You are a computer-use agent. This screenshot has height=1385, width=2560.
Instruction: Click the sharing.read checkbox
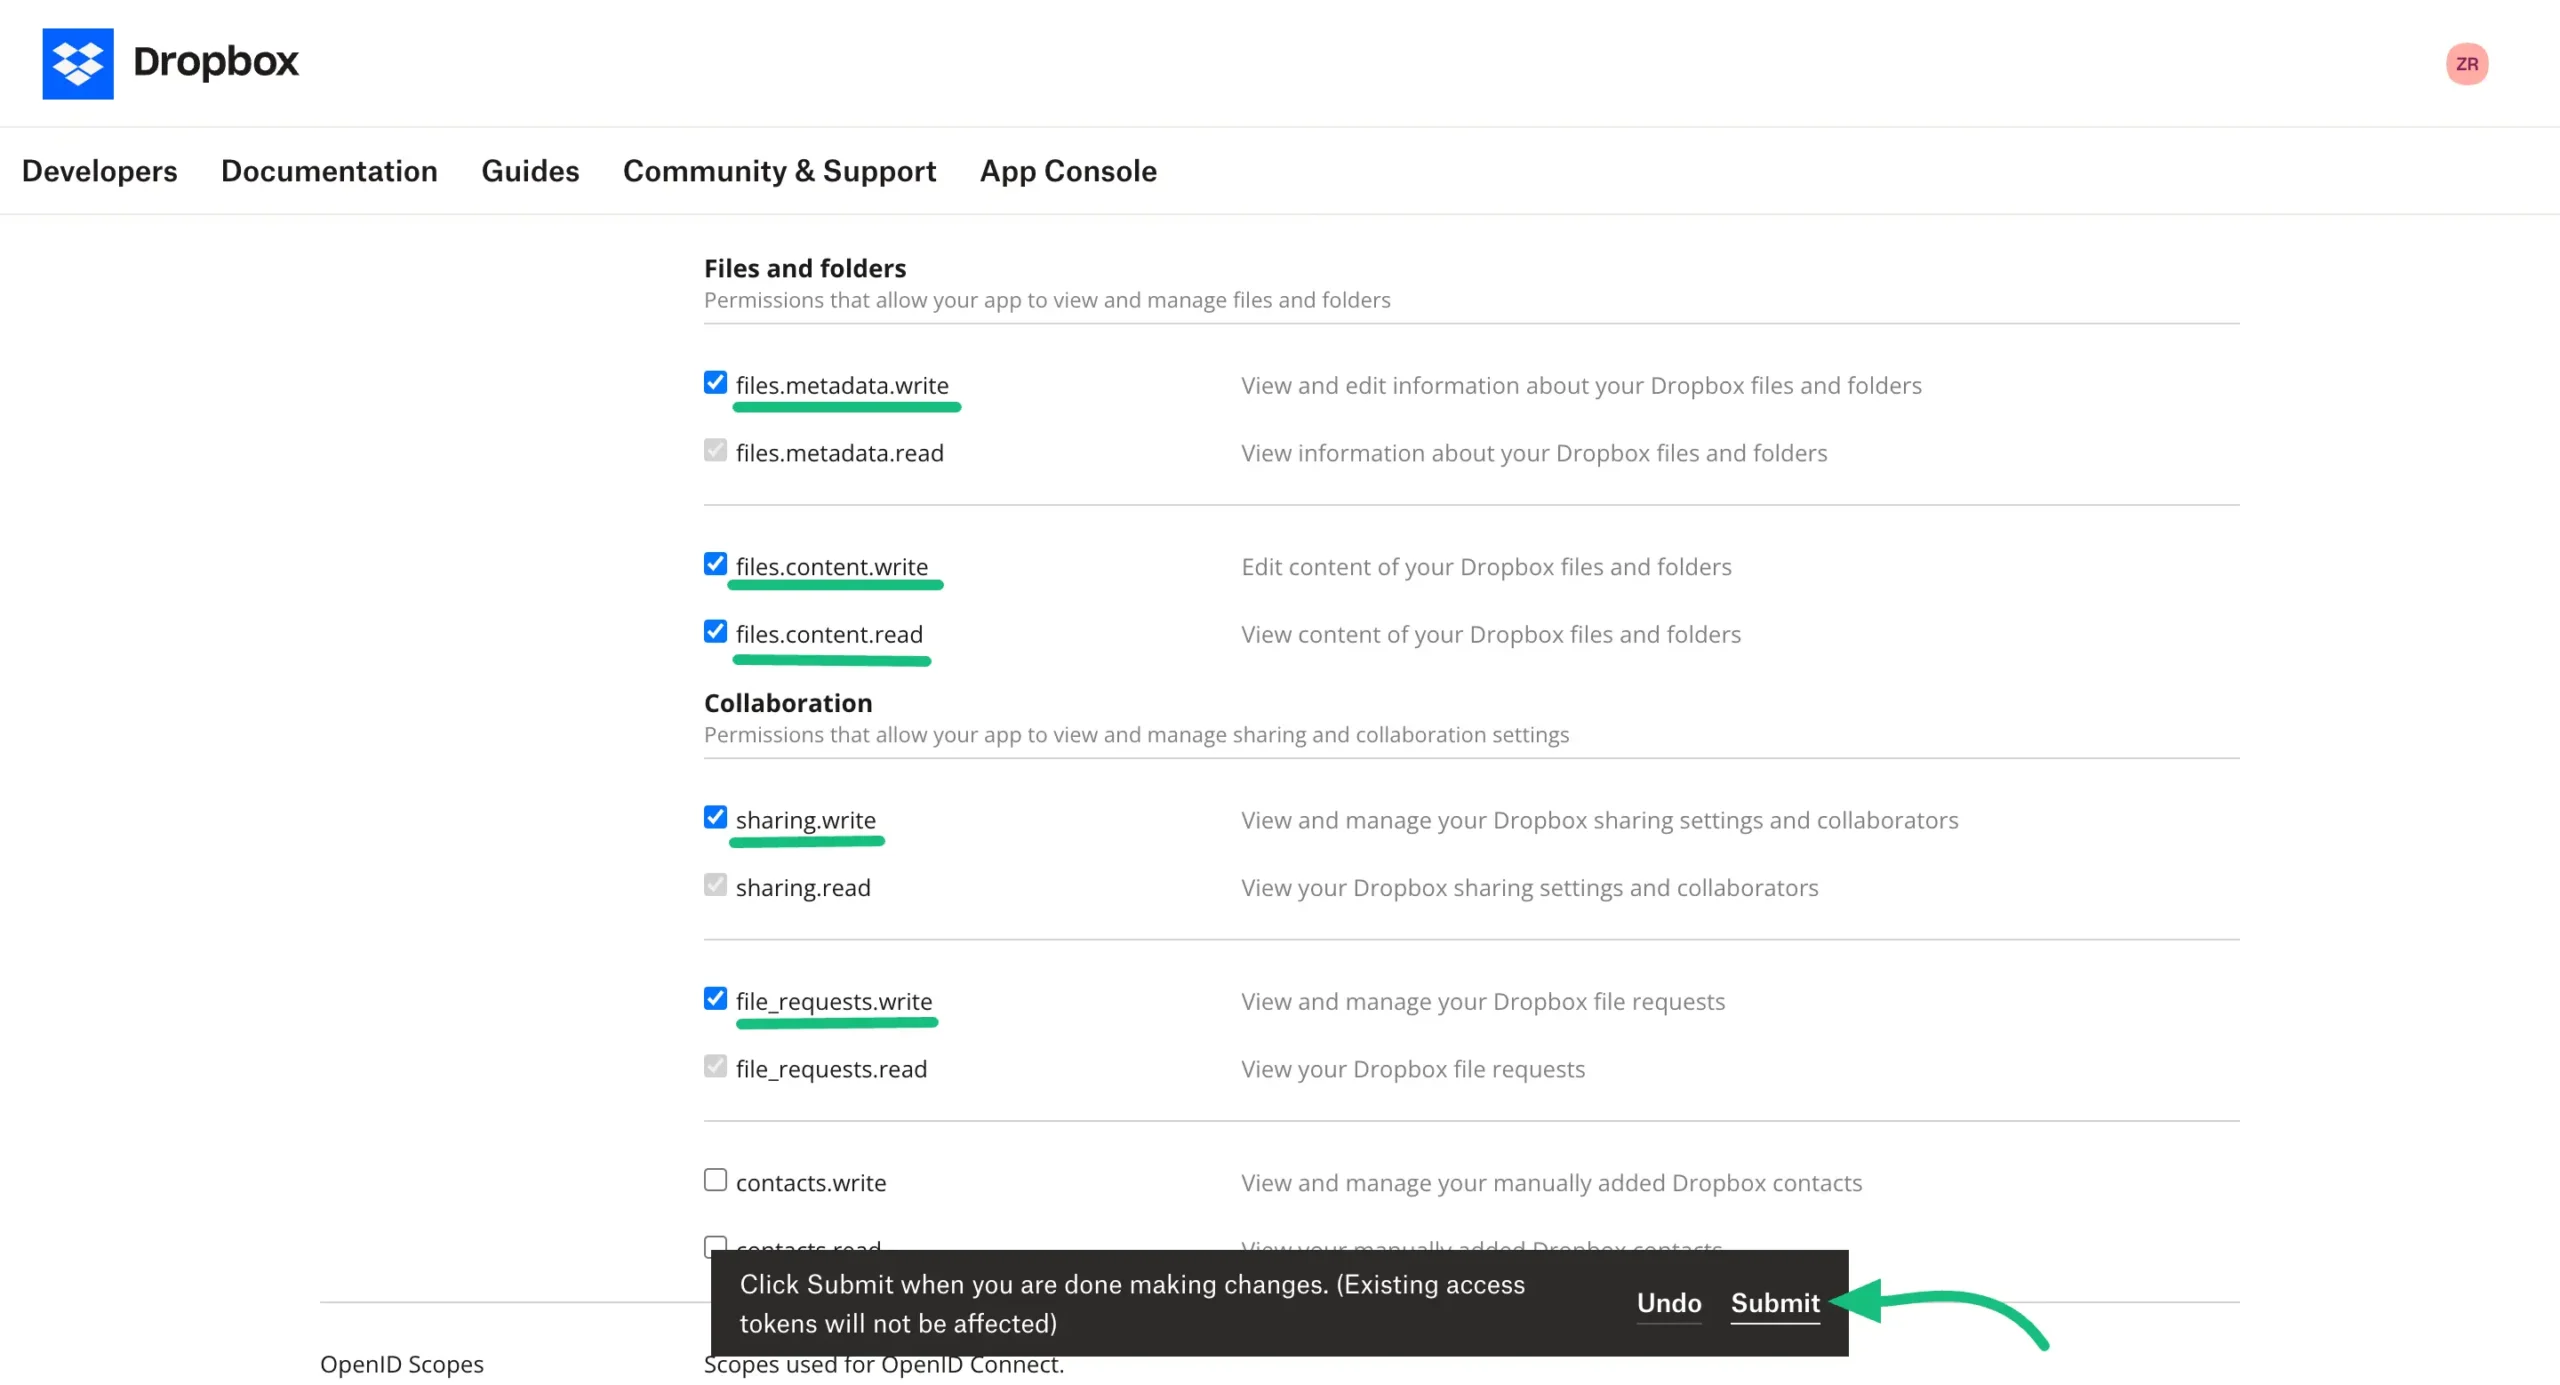pyautogui.click(x=714, y=884)
